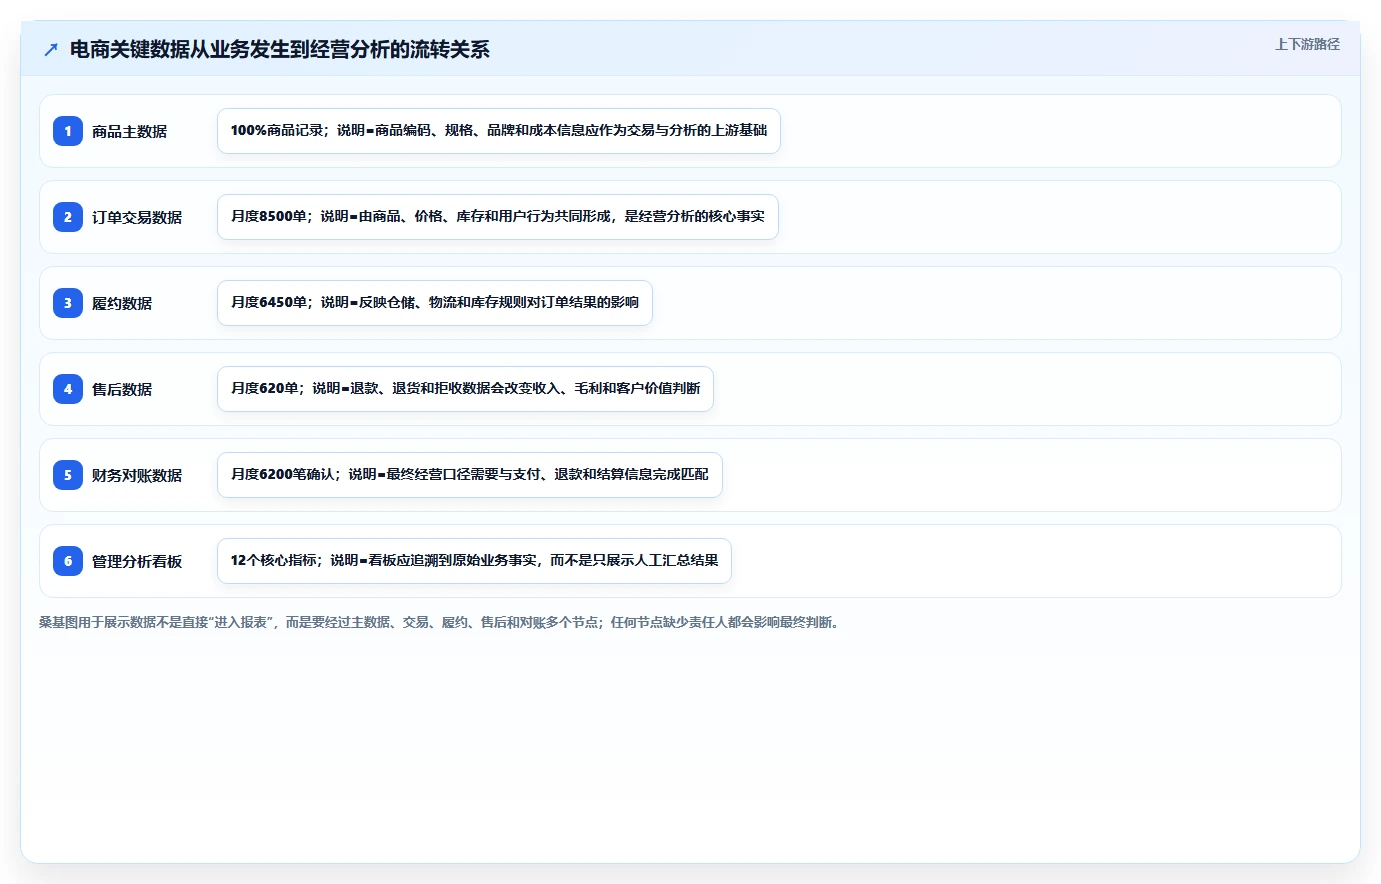Select step badge number 2
Screen dimensions: 1381x884
pyautogui.click(x=68, y=217)
